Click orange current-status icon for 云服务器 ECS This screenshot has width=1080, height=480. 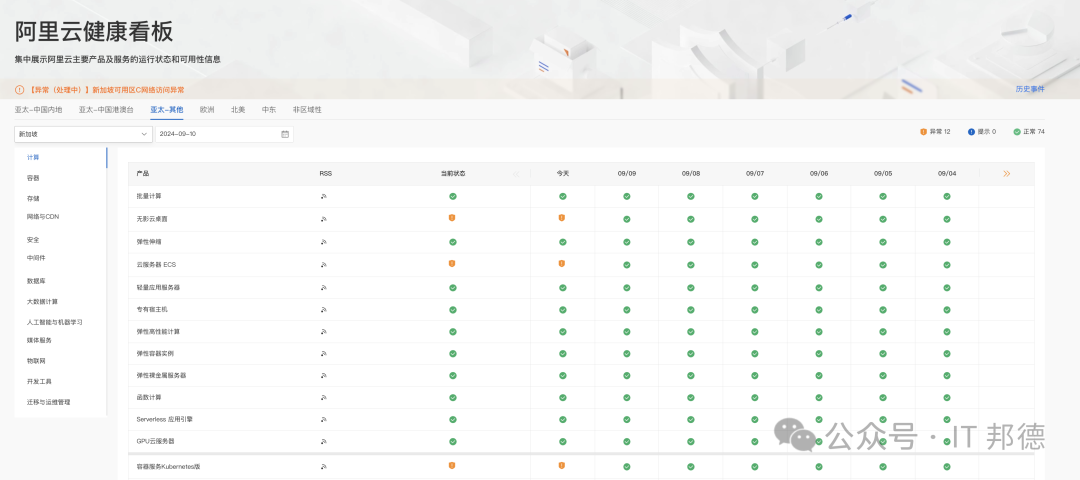click(x=452, y=263)
